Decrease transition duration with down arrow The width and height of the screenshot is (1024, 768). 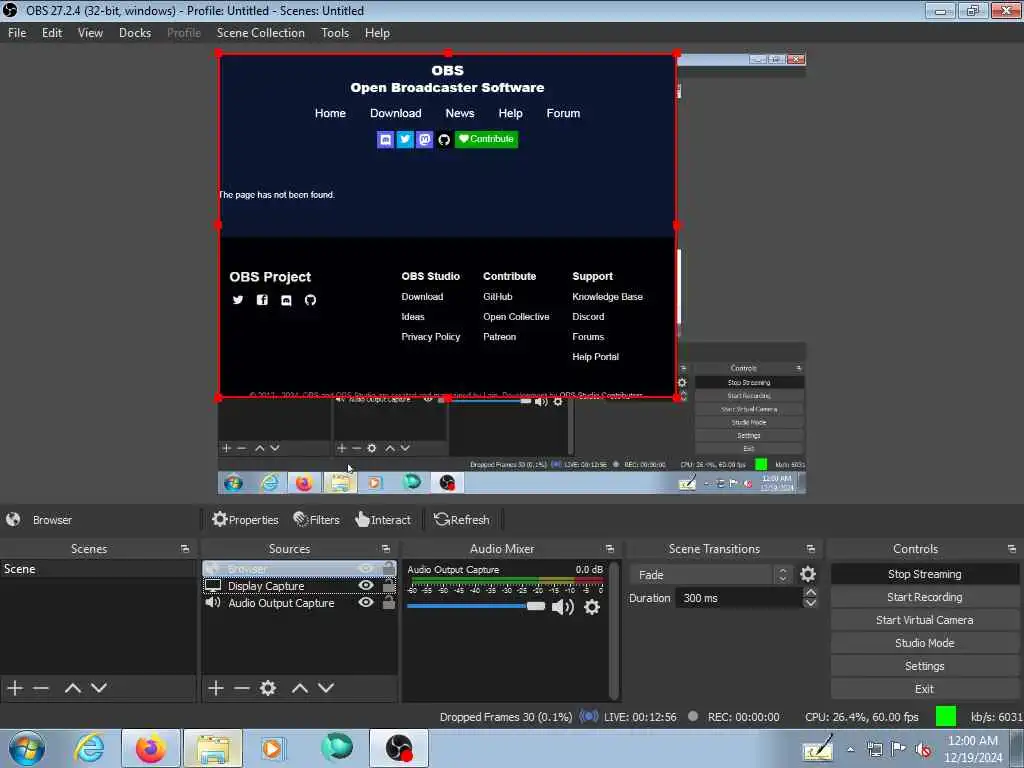tap(810, 603)
